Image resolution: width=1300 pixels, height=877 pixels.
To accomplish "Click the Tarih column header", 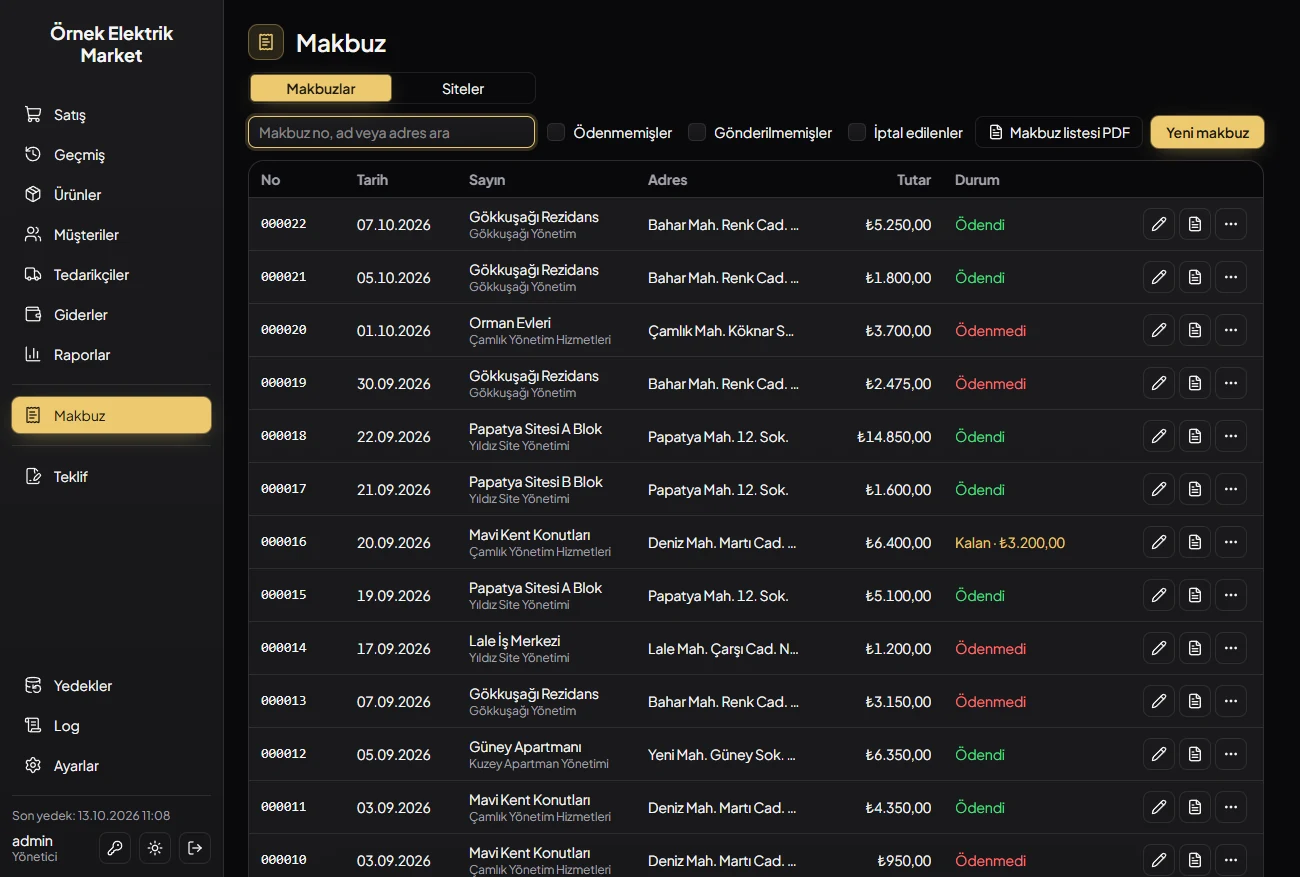I will point(372,180).
